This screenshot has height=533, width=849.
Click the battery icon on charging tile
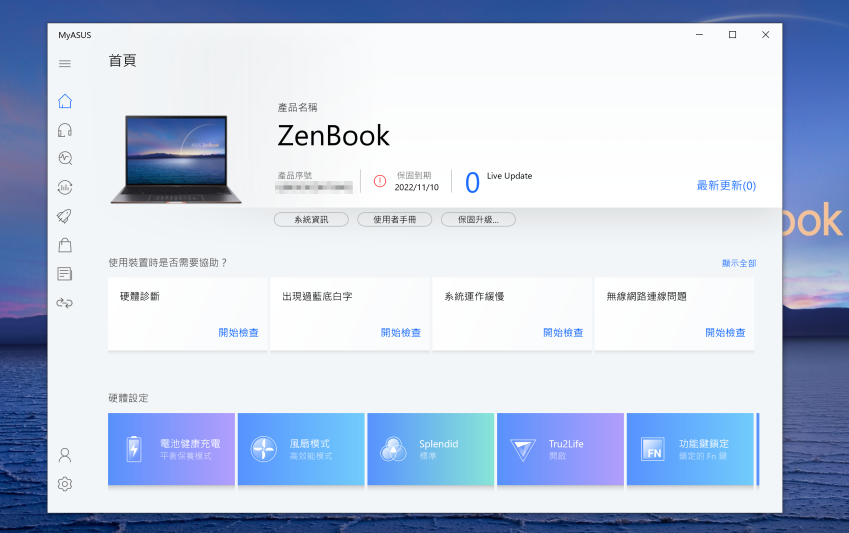[134, 449]
